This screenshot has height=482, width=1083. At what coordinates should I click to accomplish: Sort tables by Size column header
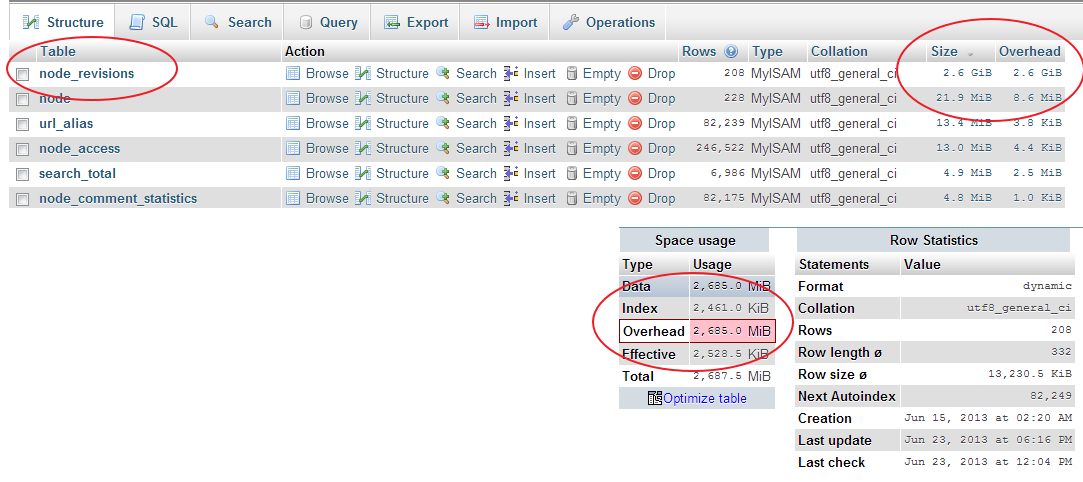coord(944,52)
